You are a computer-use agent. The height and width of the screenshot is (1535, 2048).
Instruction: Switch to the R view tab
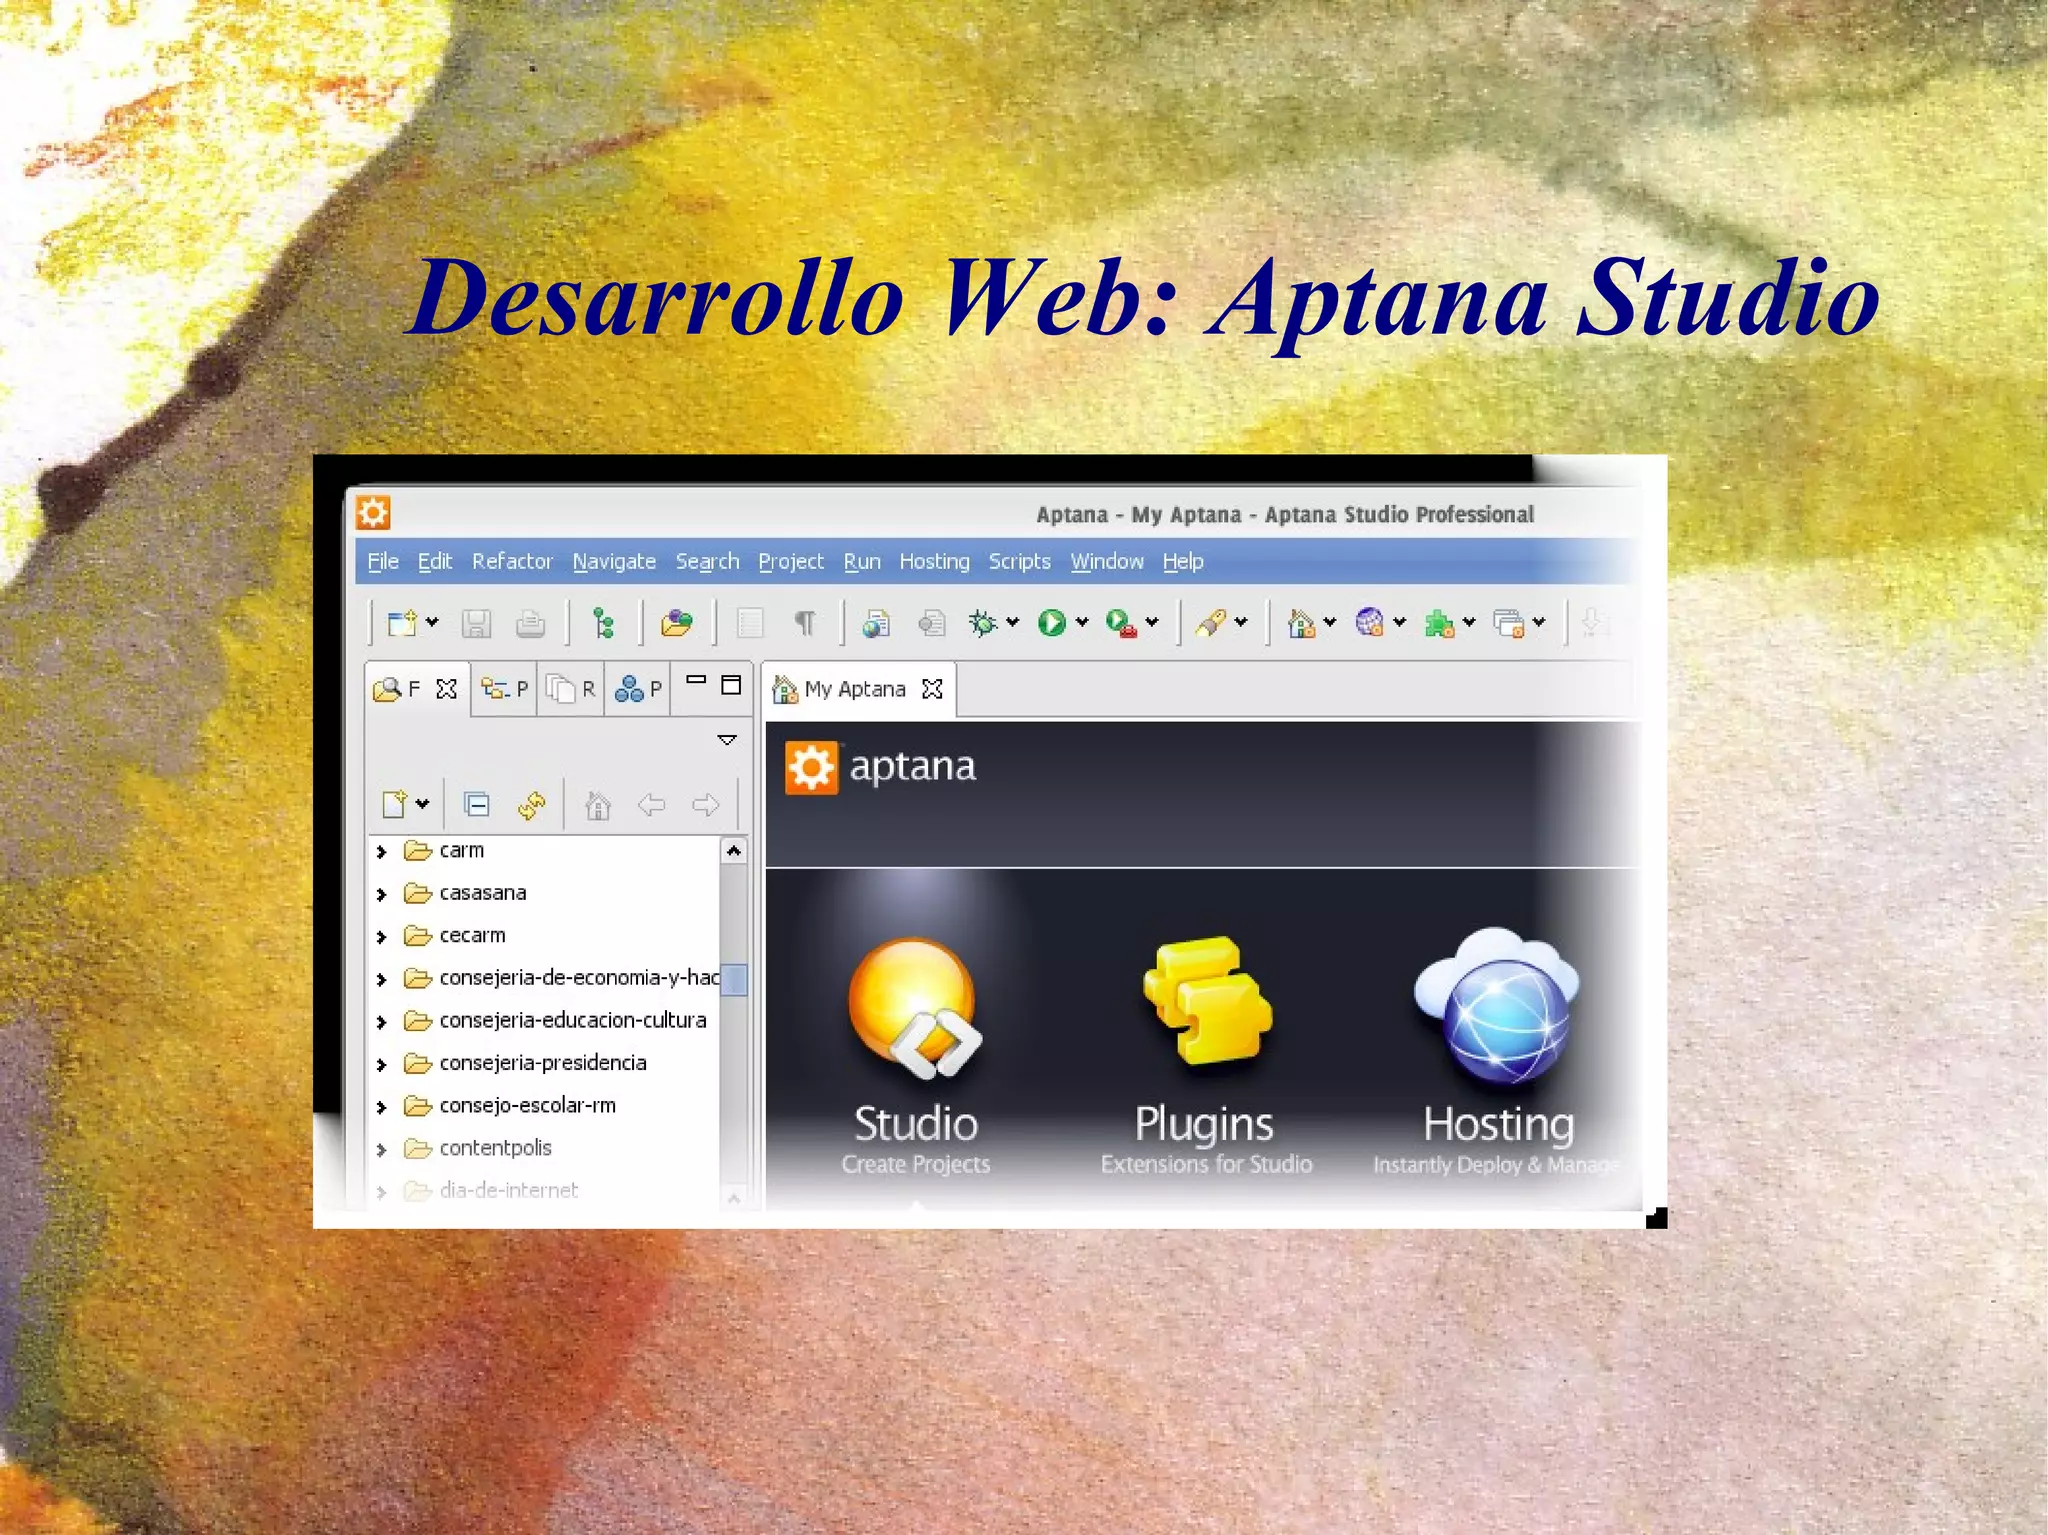coord(571,689)
